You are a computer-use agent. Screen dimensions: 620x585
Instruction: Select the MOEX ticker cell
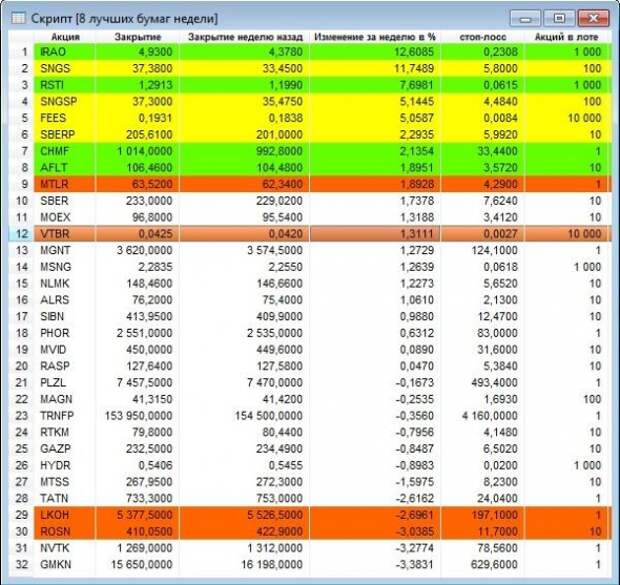tap(65, 217)
